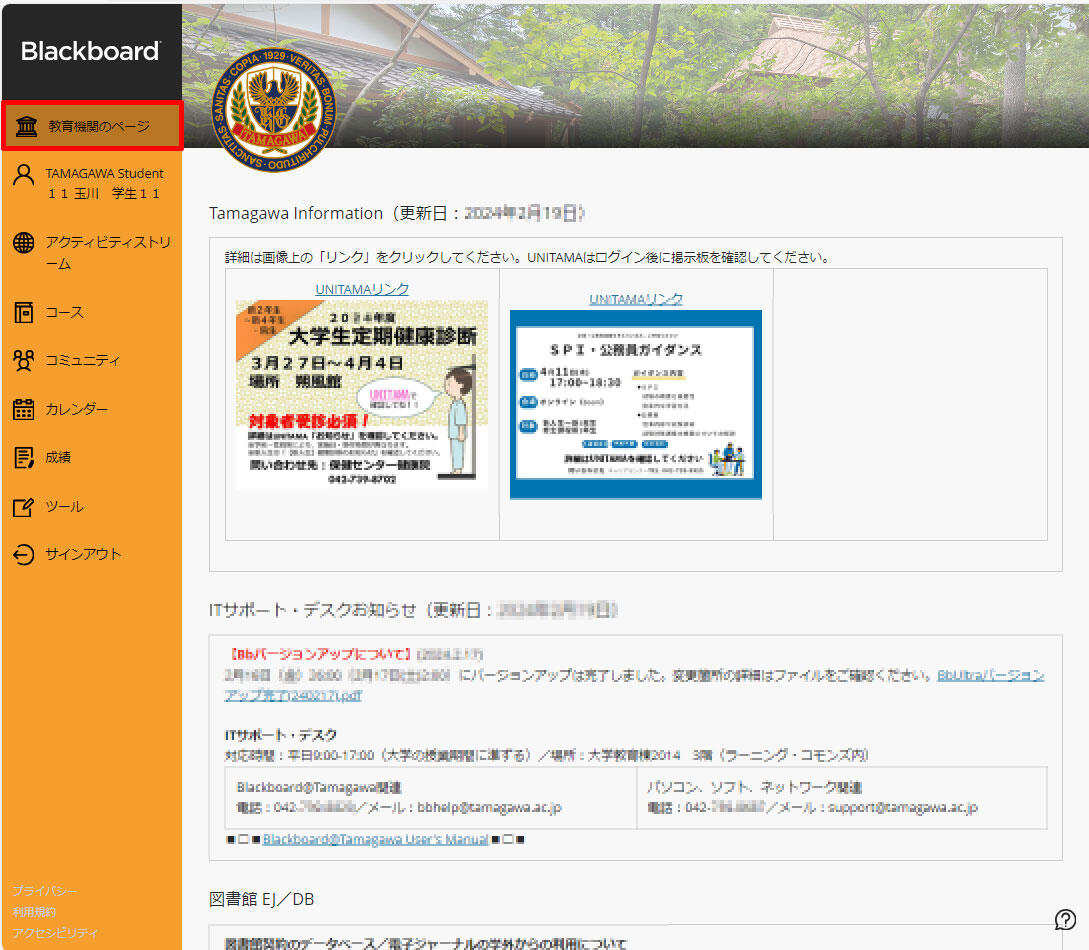Click the Tamagawa Information heading text
Viewport: 1089px width, 950px height.
coord(296,213)
